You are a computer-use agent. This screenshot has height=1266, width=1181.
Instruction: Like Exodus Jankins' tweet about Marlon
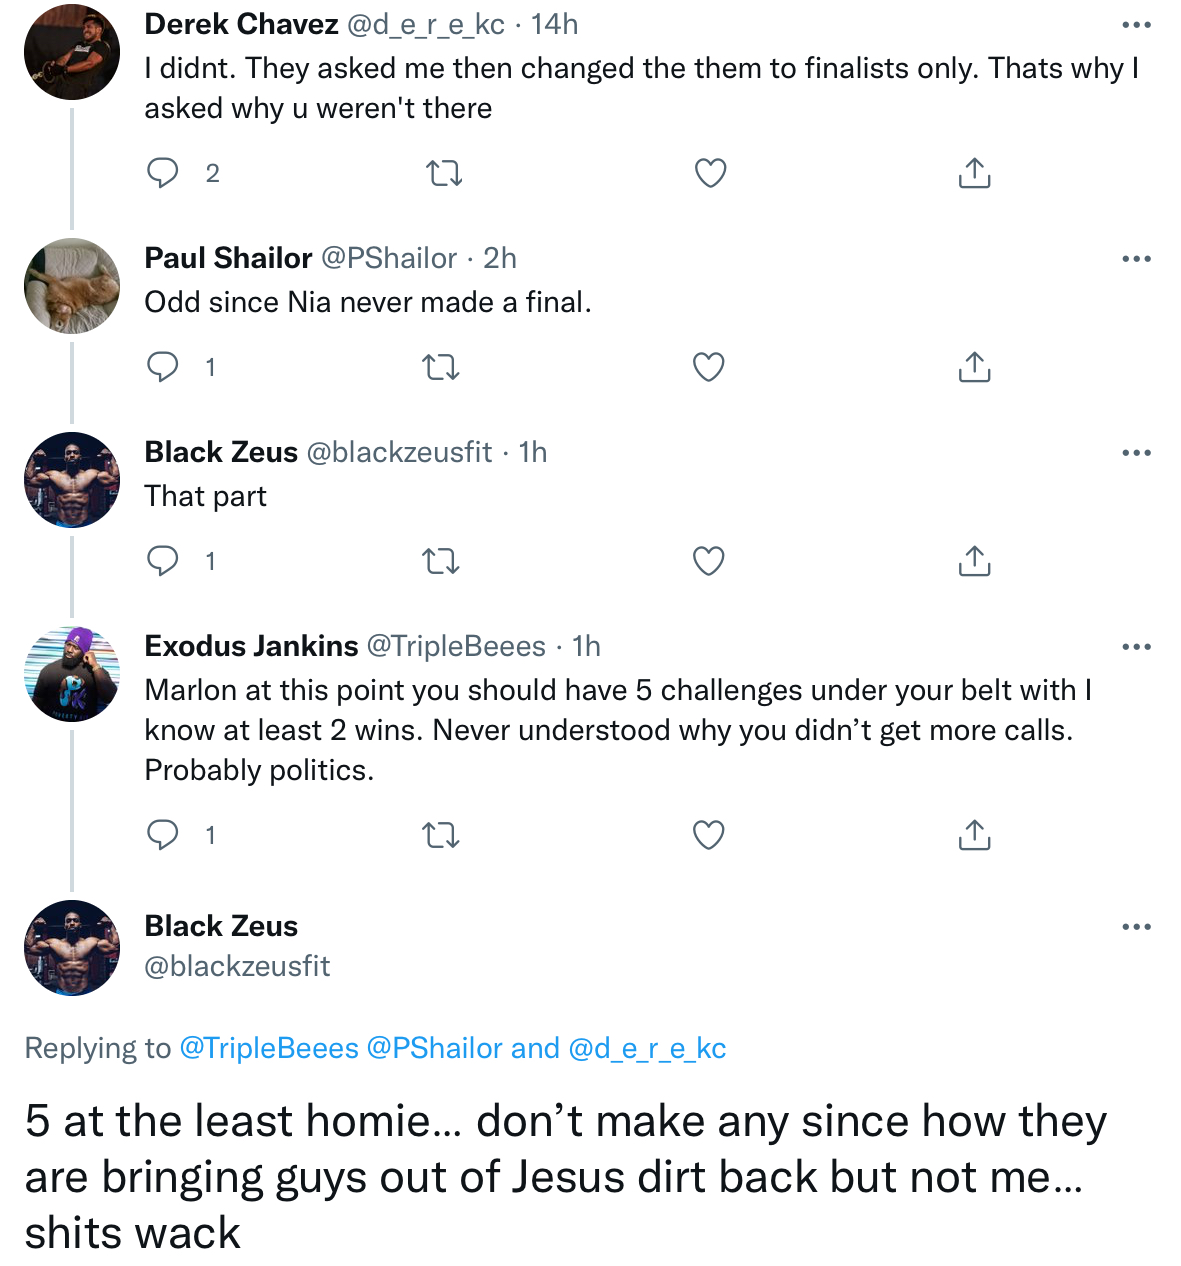coord(709,835)
